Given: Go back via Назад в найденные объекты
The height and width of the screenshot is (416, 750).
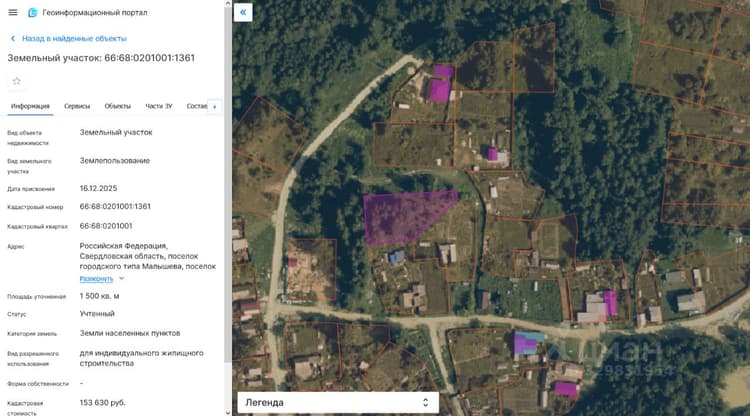Looking at the screenshot, I should (74, 38).
